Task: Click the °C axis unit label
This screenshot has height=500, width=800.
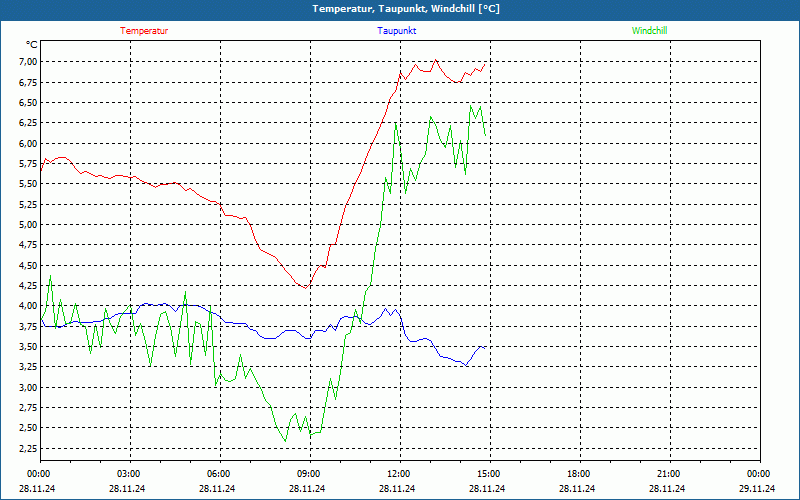Action: coord(32,45)
